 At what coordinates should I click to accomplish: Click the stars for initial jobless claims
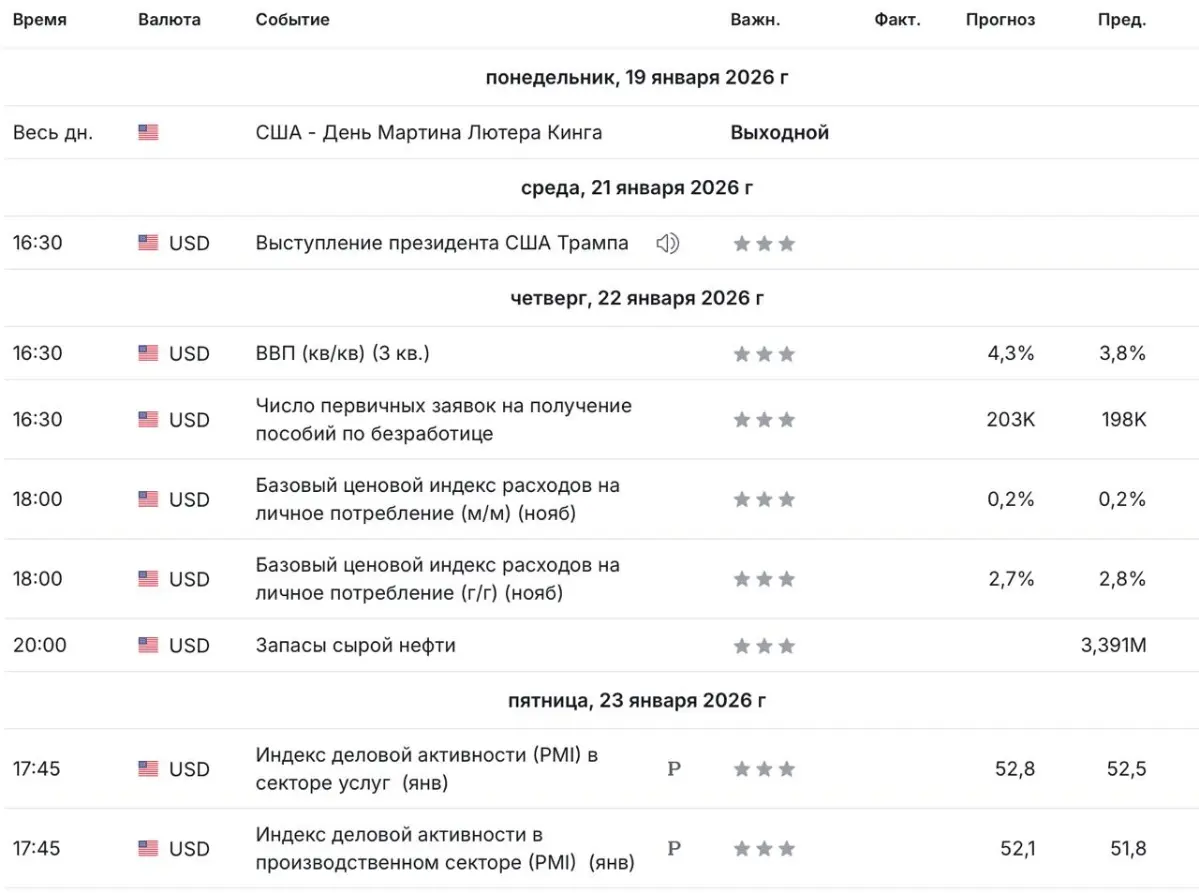764,420
